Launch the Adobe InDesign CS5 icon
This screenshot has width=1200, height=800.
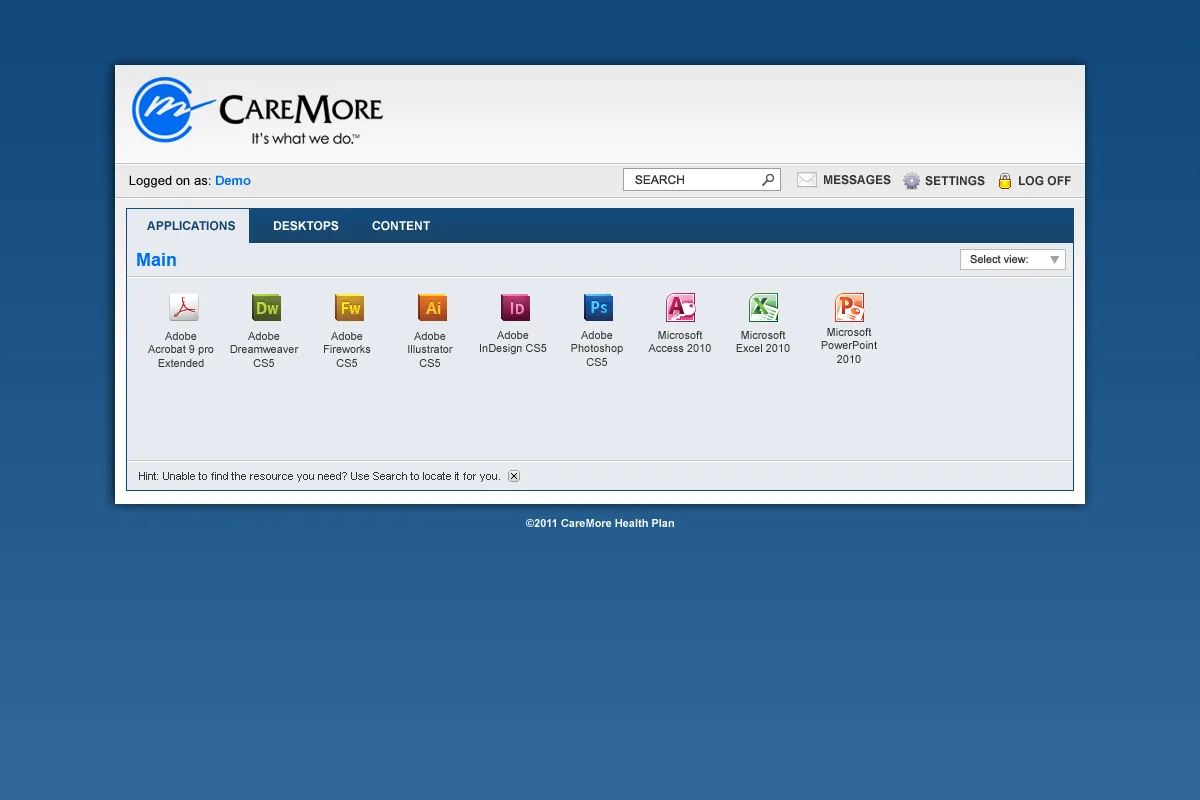515,307
